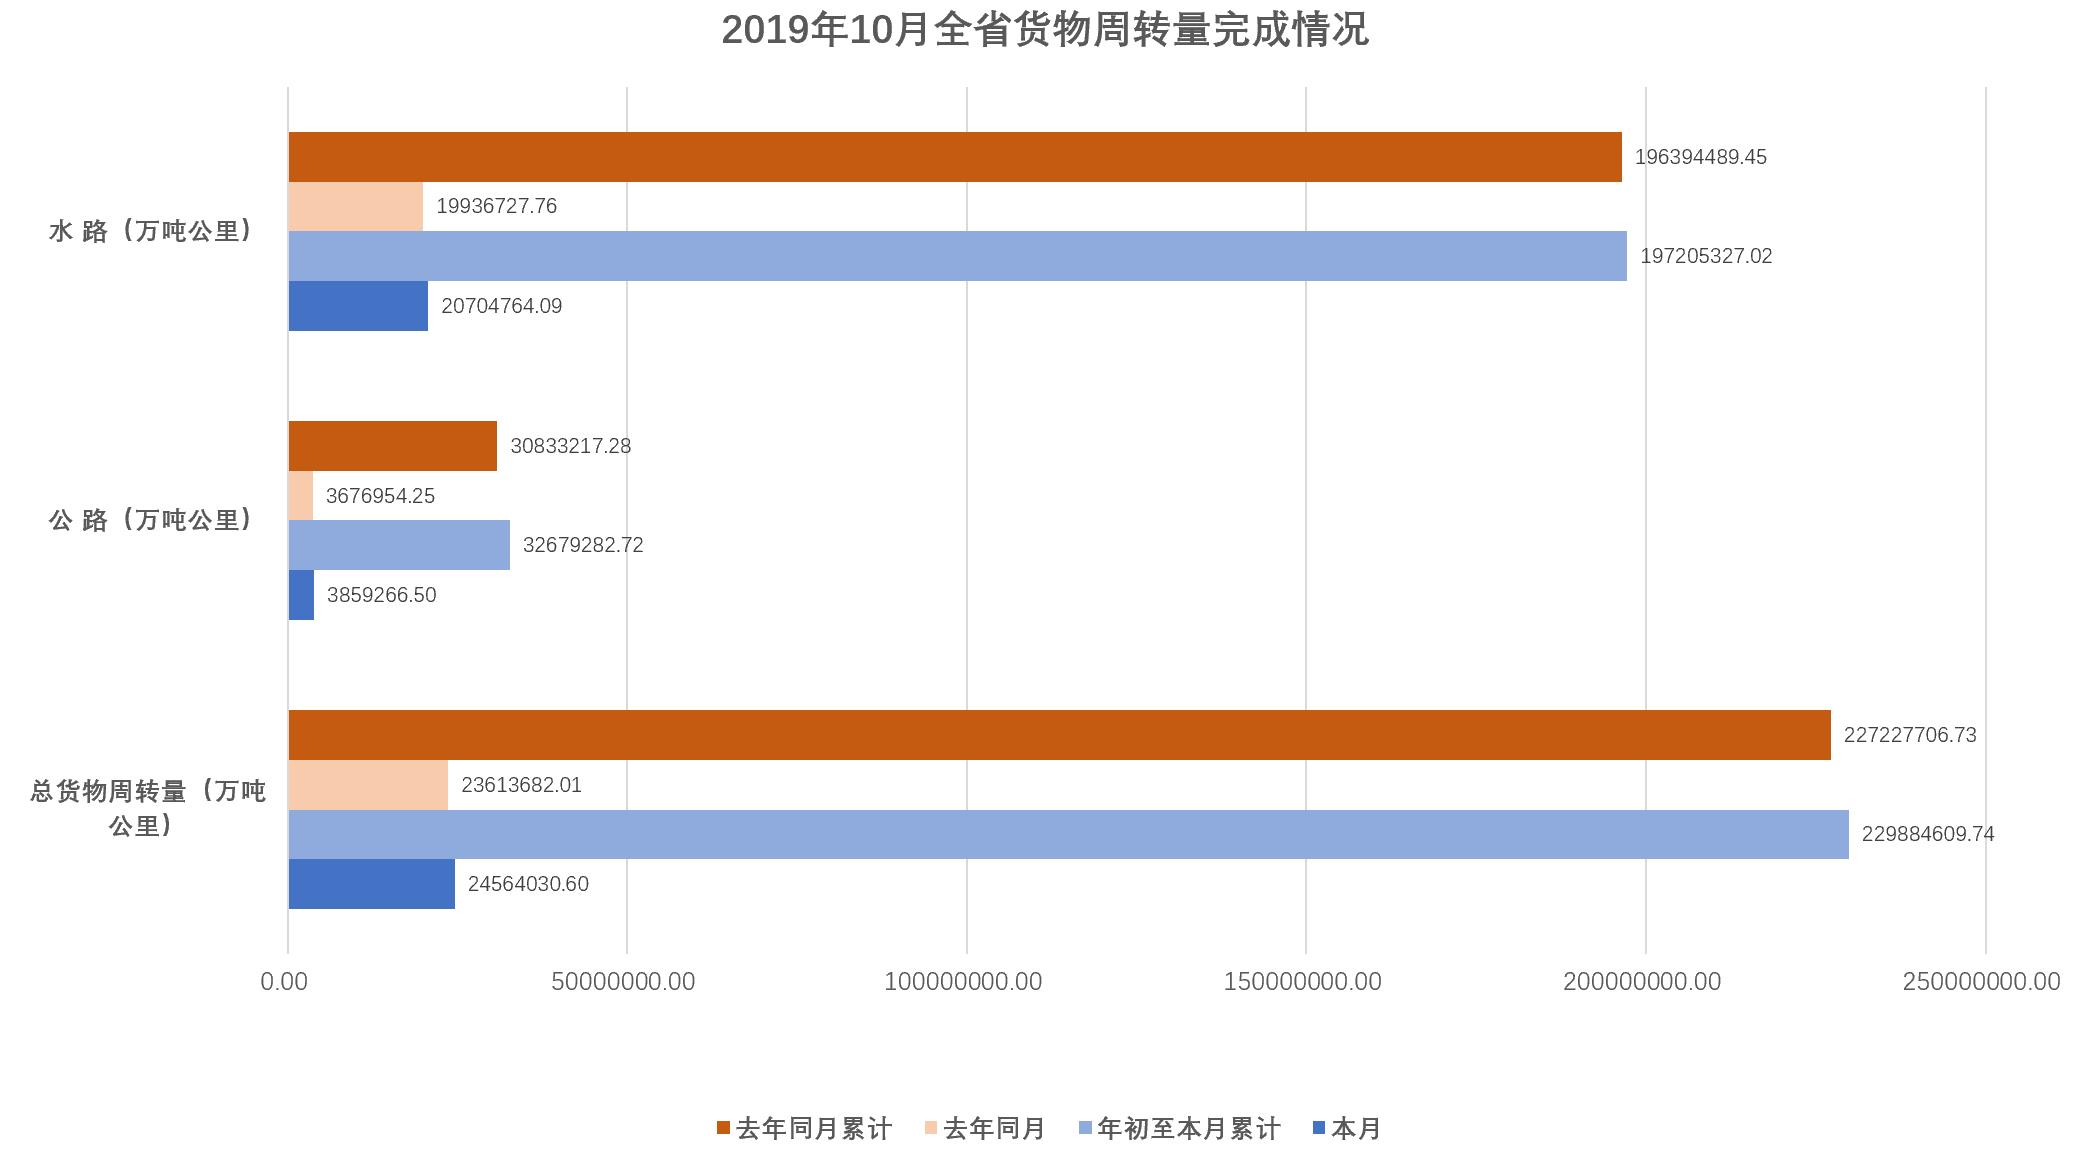Click the 227227706.73 data label
The image size is (2091, 1162).
[1909, 735]
